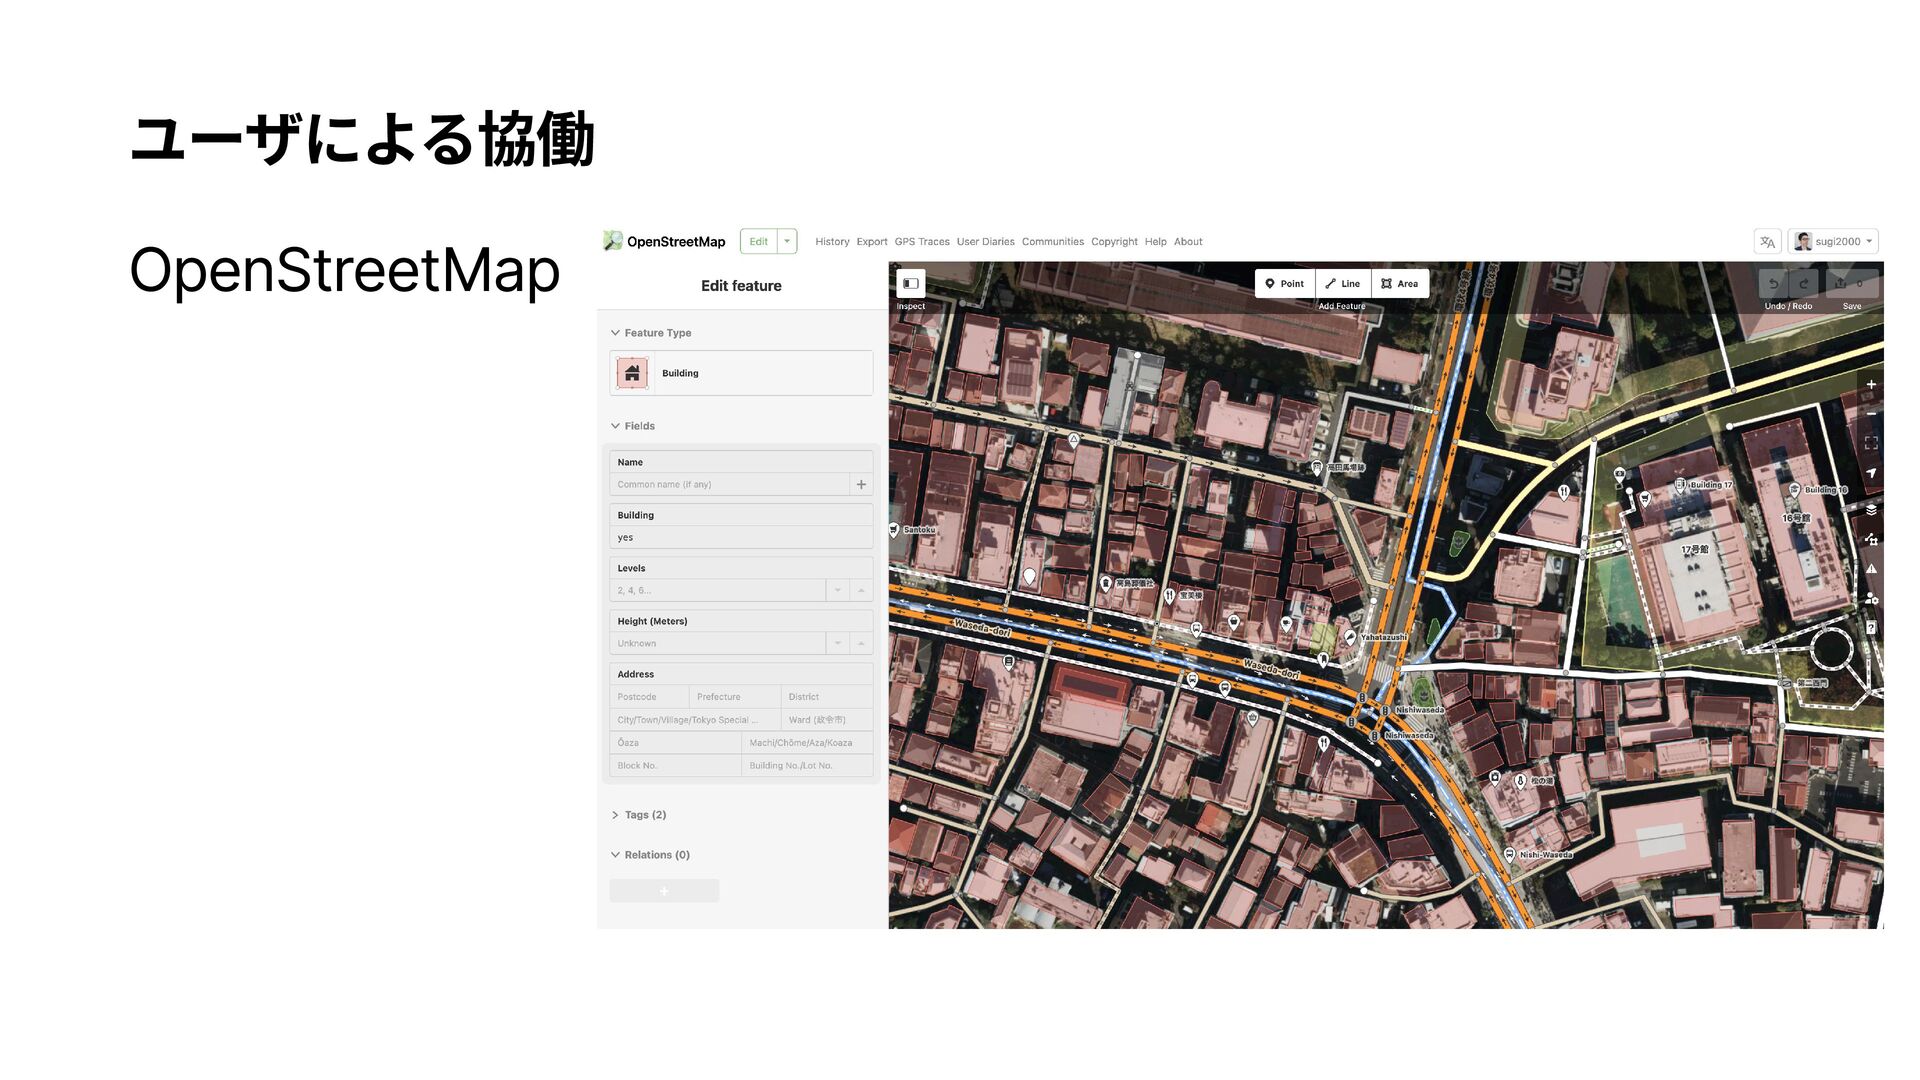Click the geolocate arrow icon

click(1870, 473)
